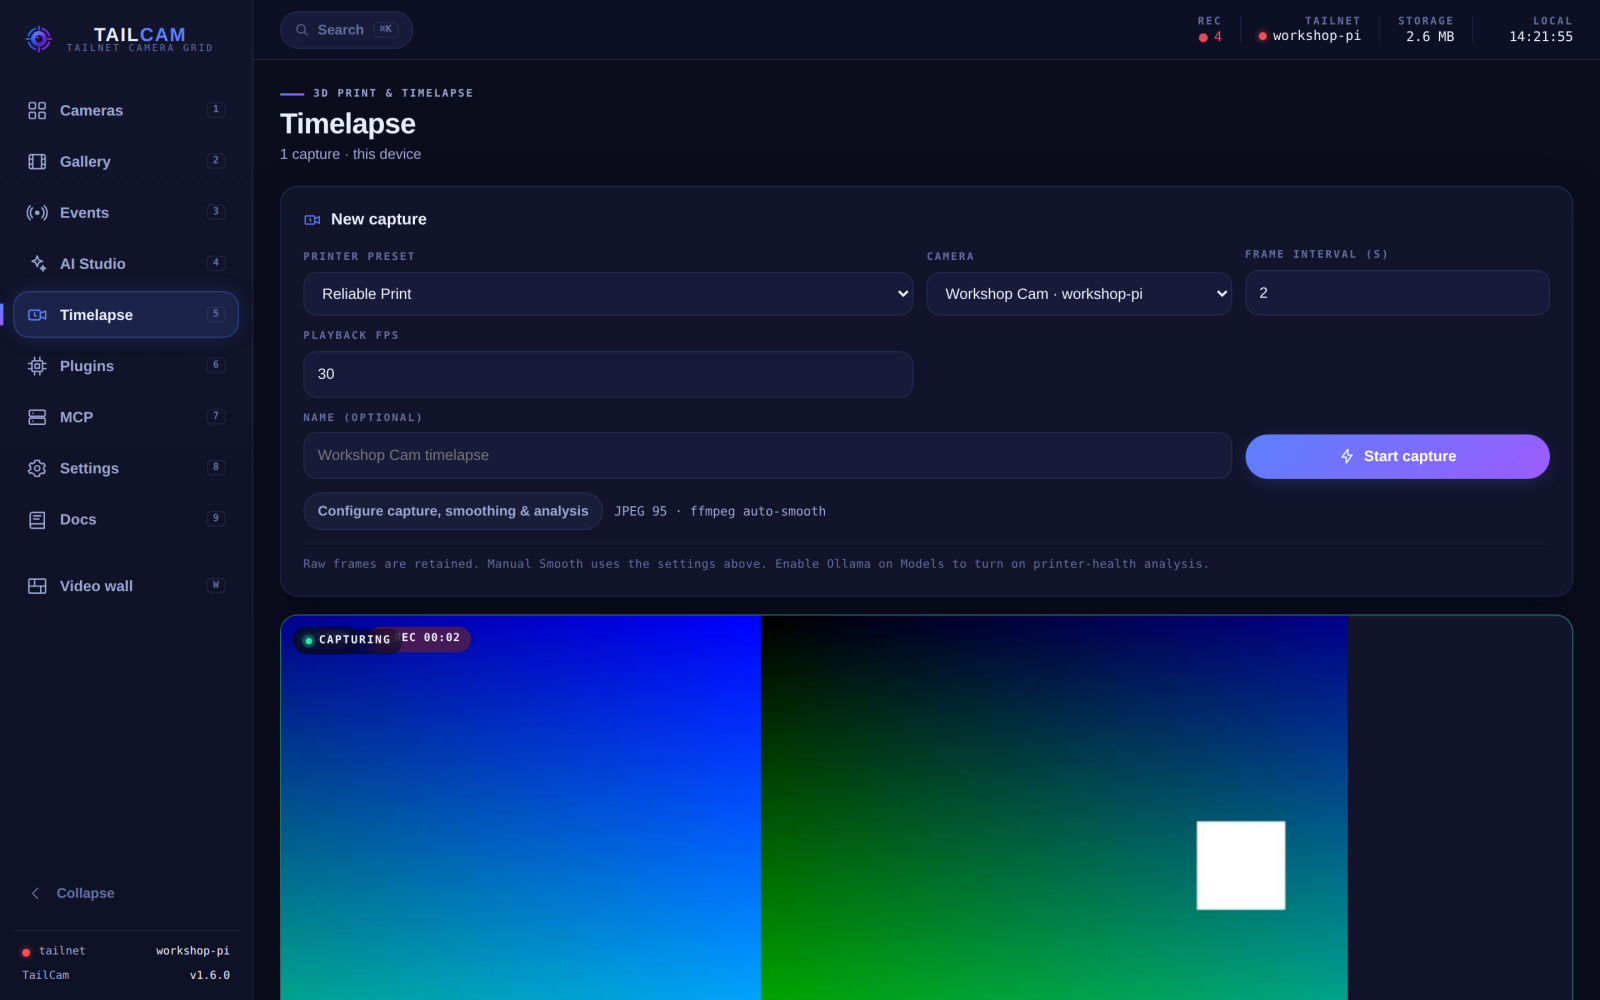Click the JPEG 95 ffmpeg auto-smooth text
This screenshot has height=1000, width=1600.
pos(720,511)
